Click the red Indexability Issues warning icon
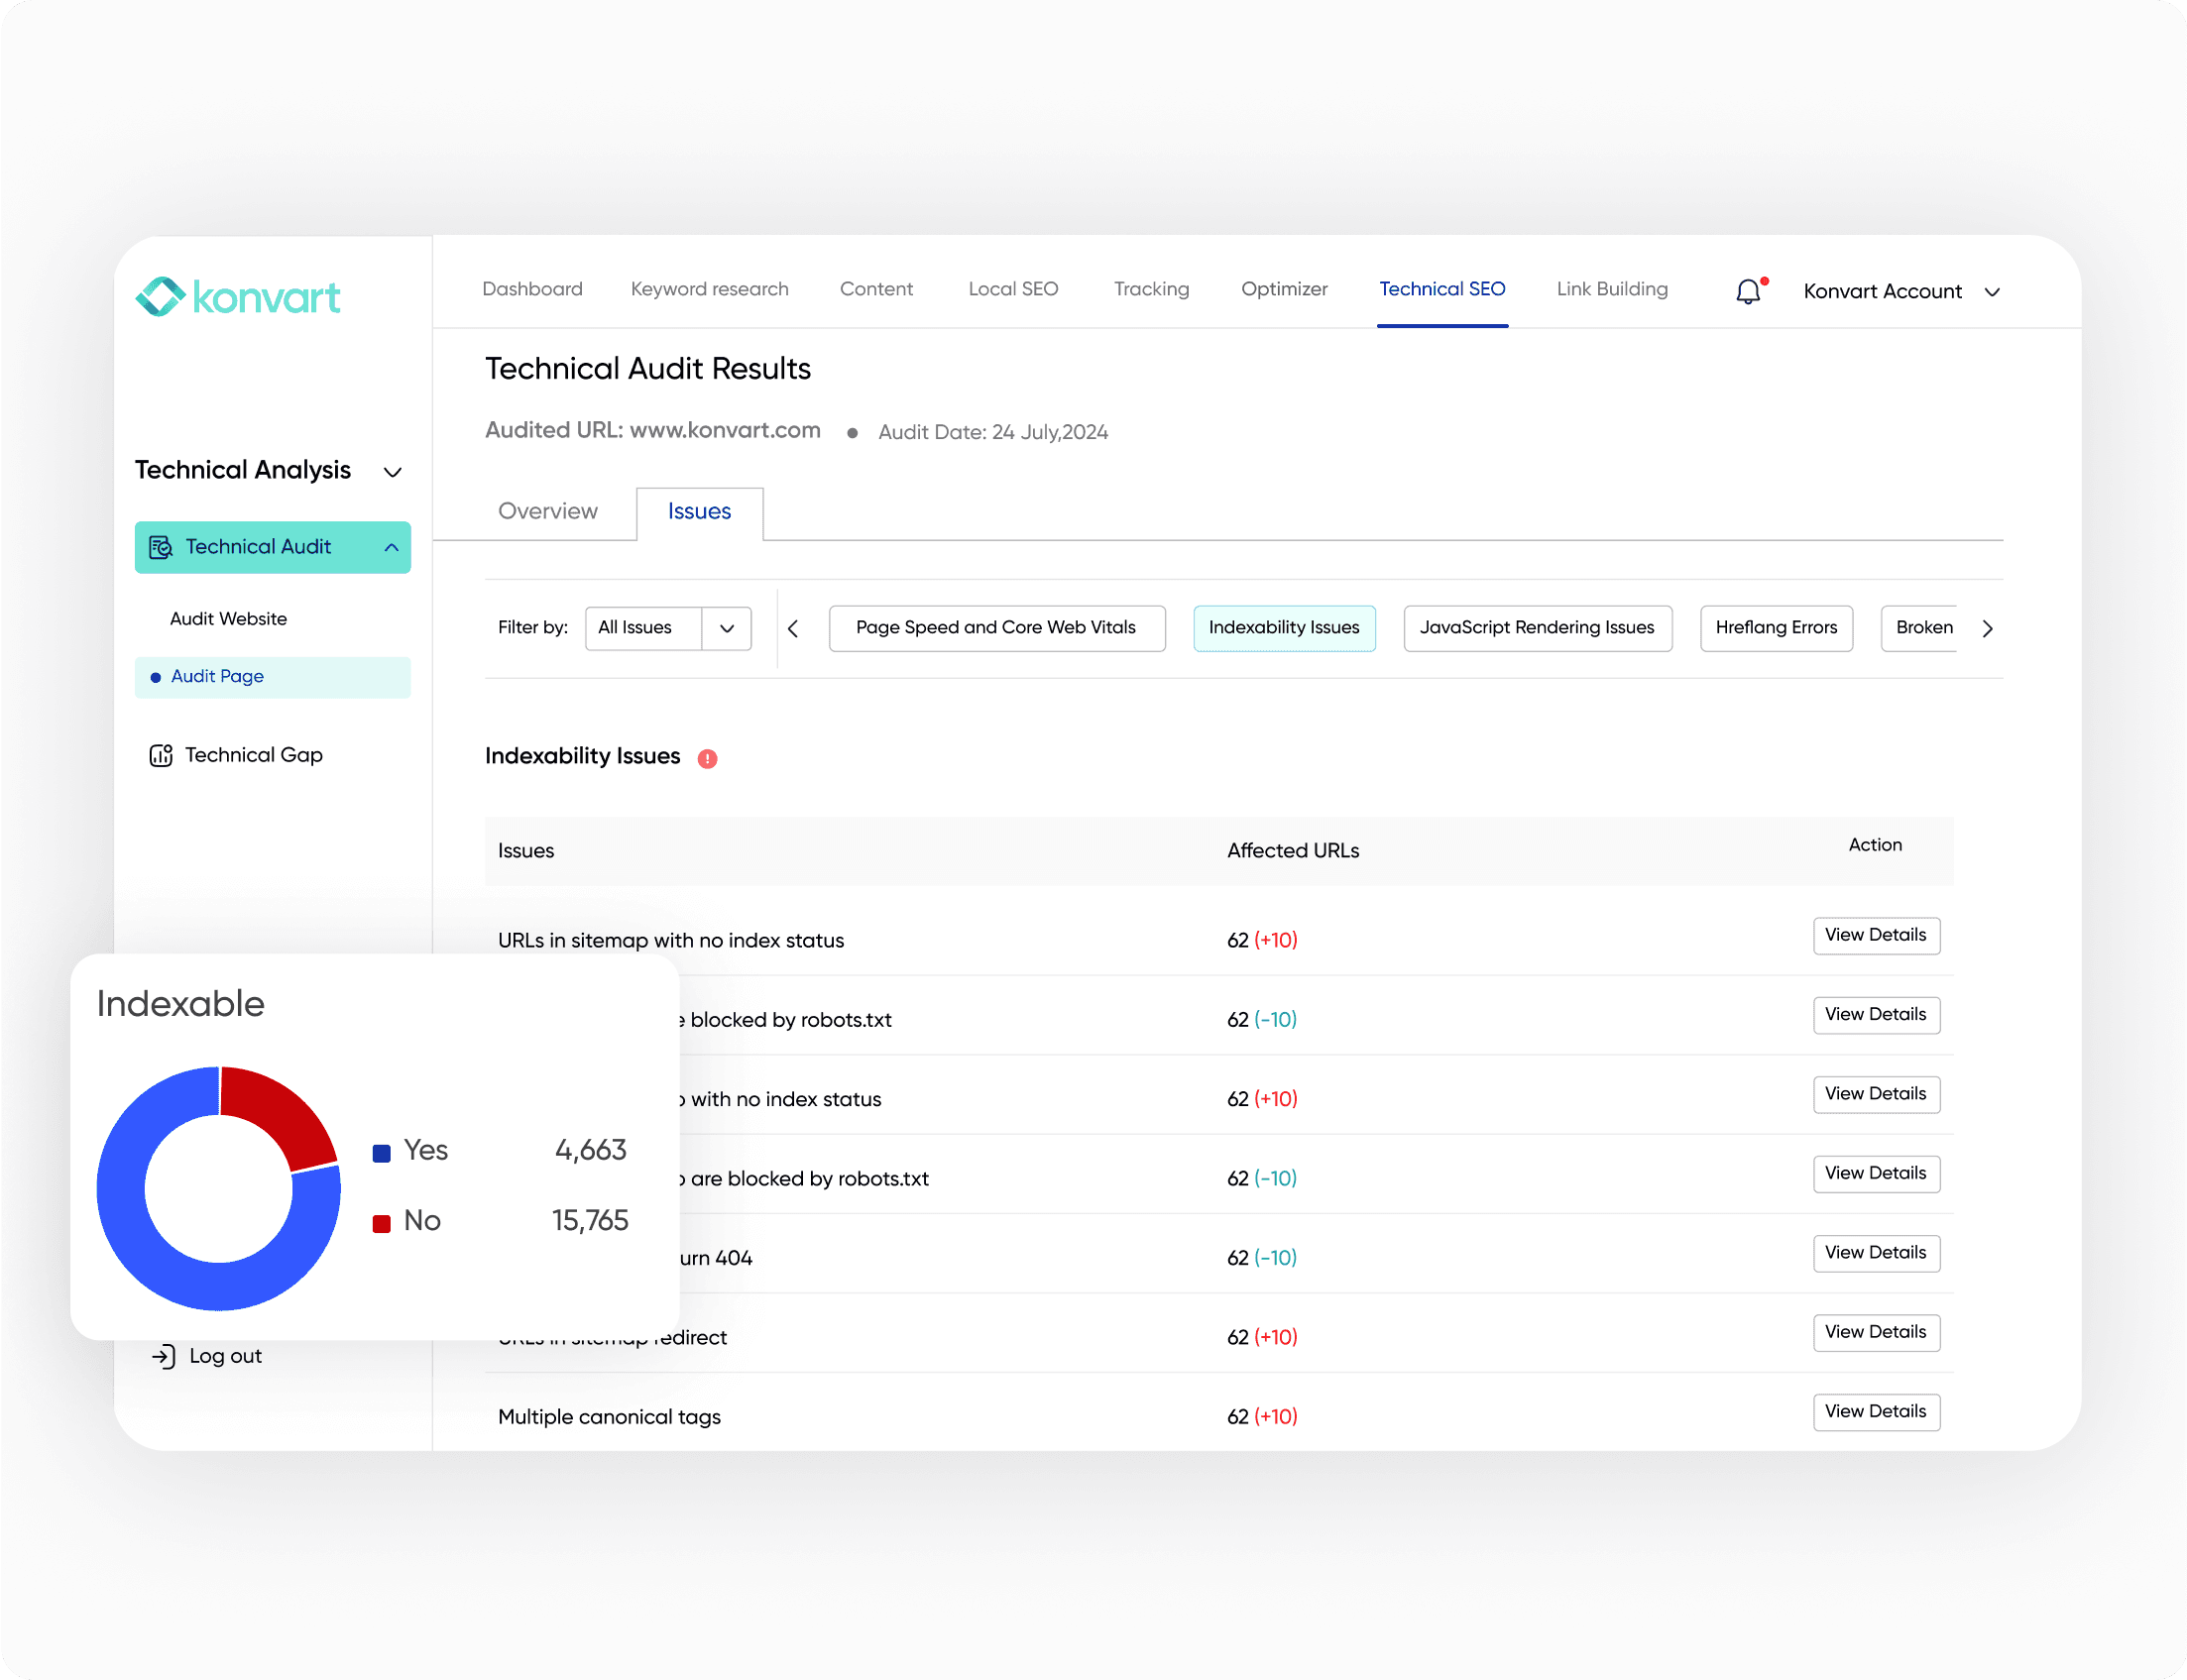Image resolution: width=2187 pixels, height=1680 pixels. (x=707, y=758)
